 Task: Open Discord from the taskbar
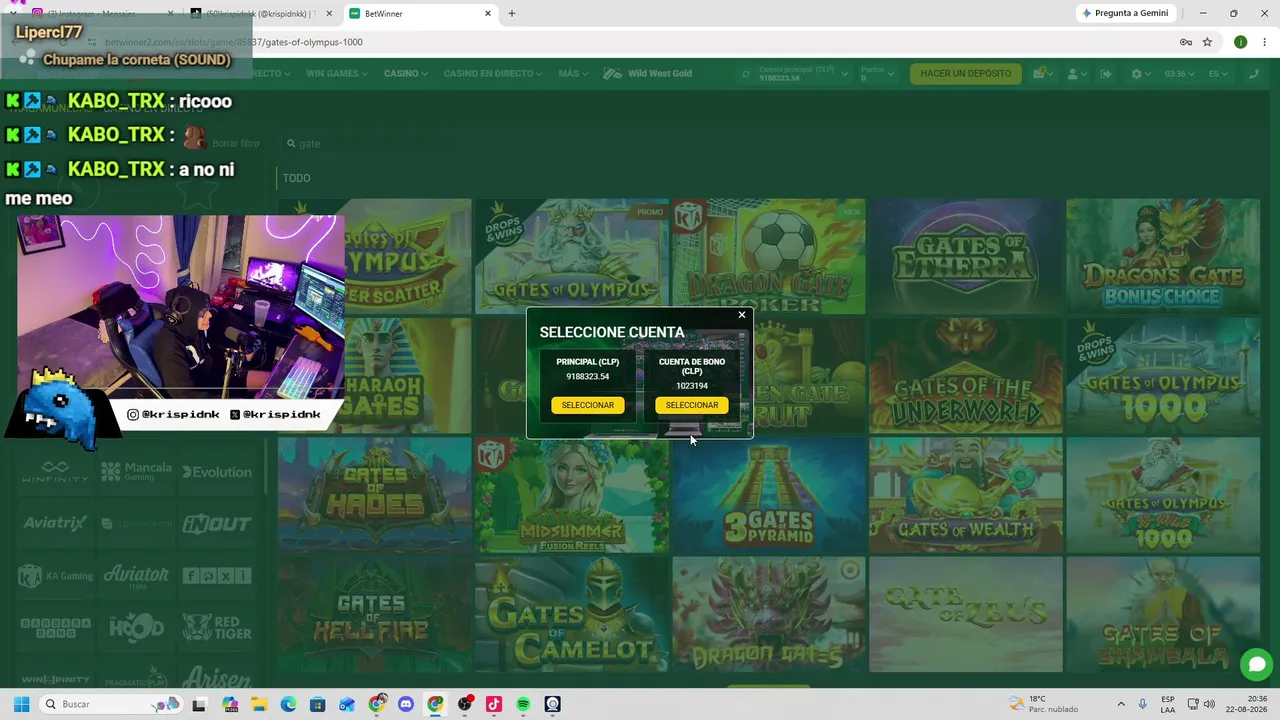click(x=406, y=704)
